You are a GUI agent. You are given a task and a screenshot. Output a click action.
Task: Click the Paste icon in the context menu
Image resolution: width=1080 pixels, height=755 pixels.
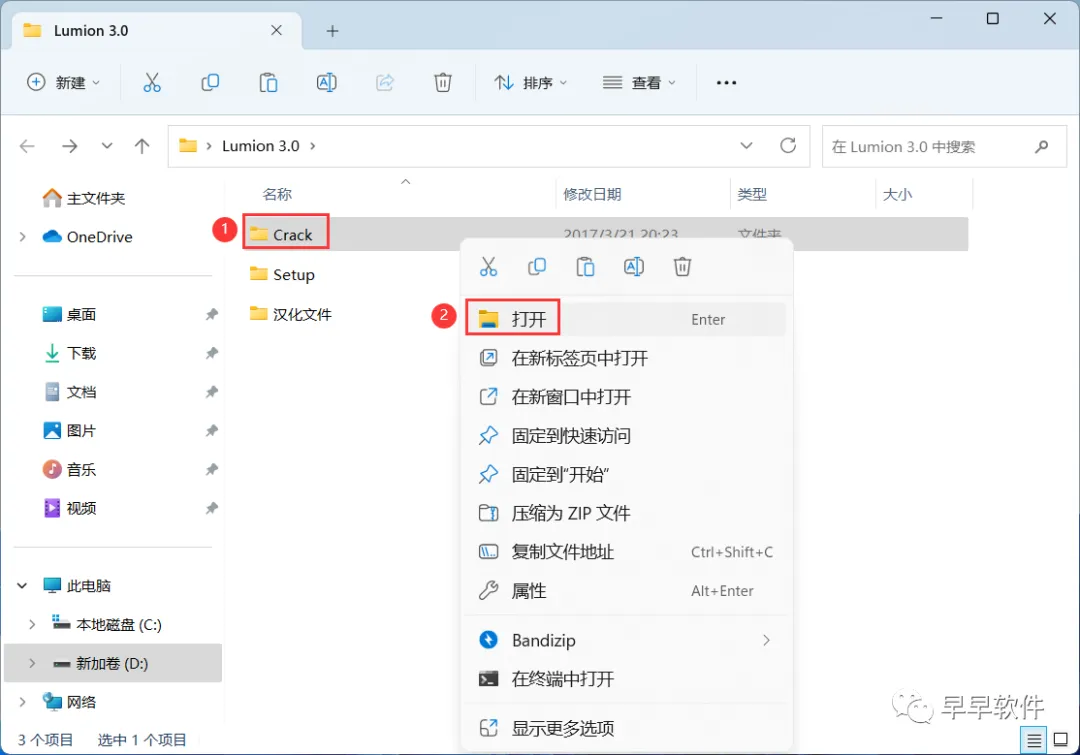pyautogui.click(x=585, y=267)
